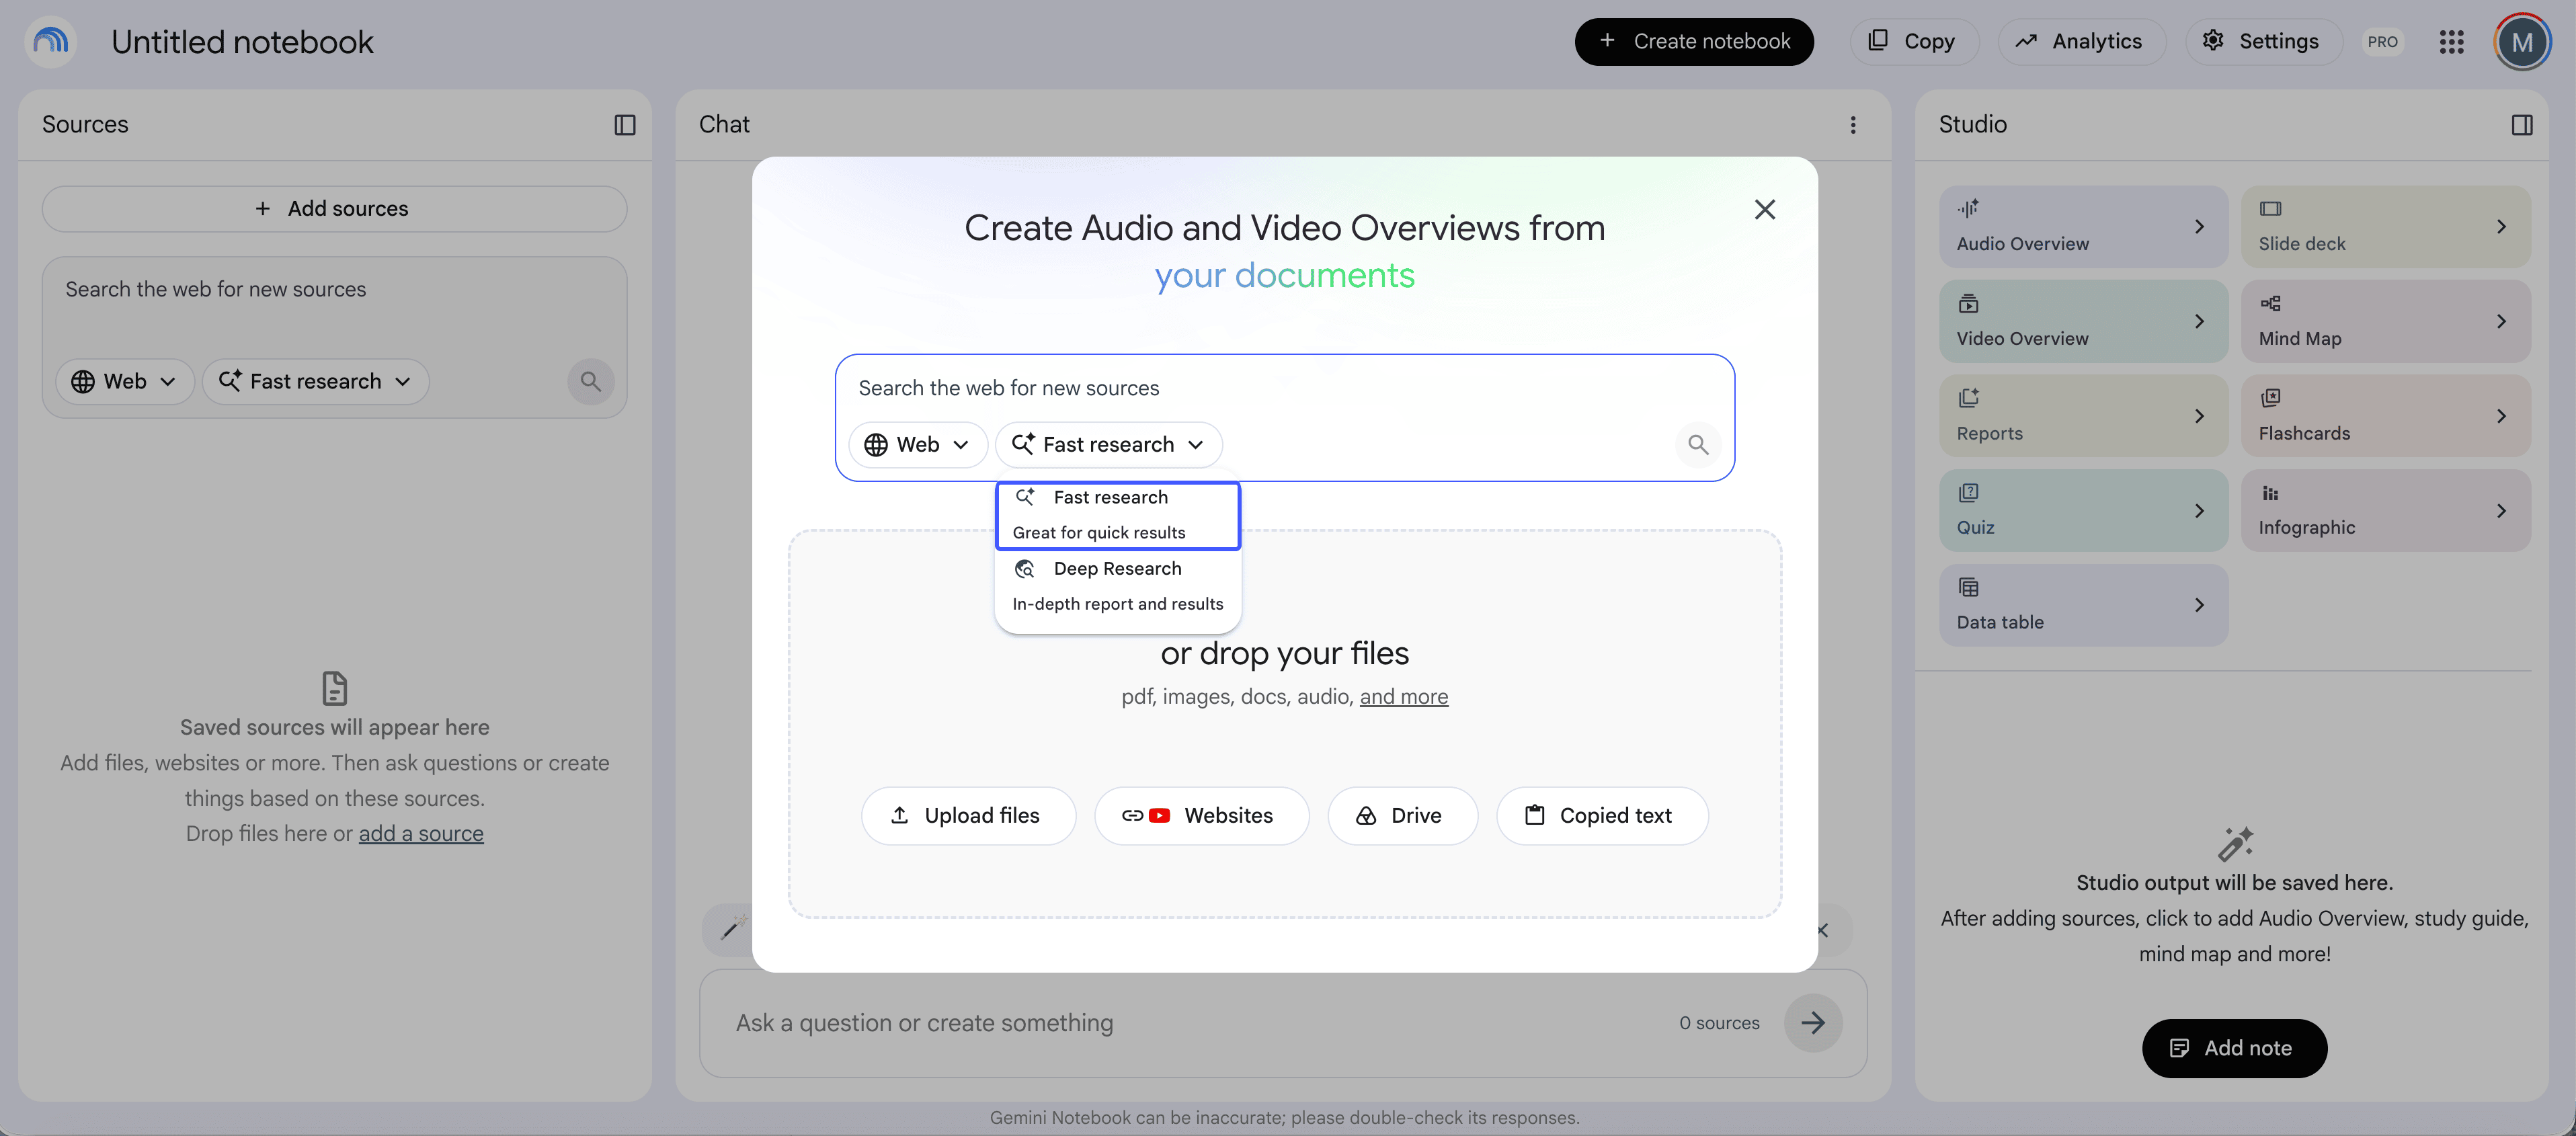The height and width of the screenshot is (1136, 2576).
Task: Click the "0 sources" counter
Action: point(1719,1023)
